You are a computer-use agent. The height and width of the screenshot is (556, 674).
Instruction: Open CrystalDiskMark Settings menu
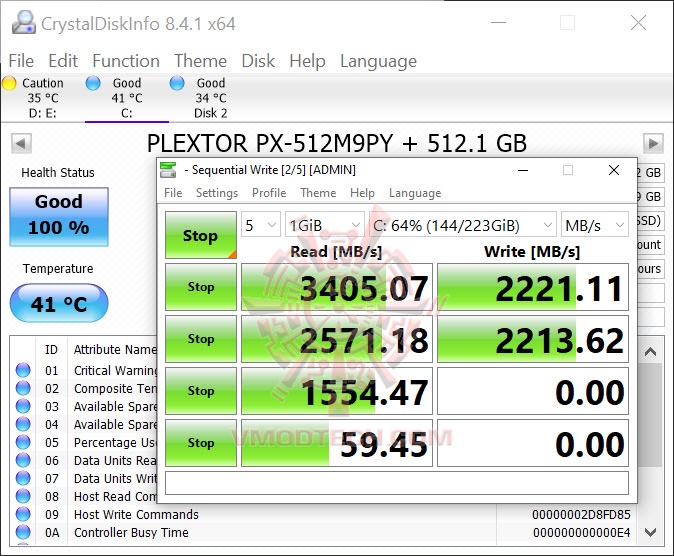217,193
